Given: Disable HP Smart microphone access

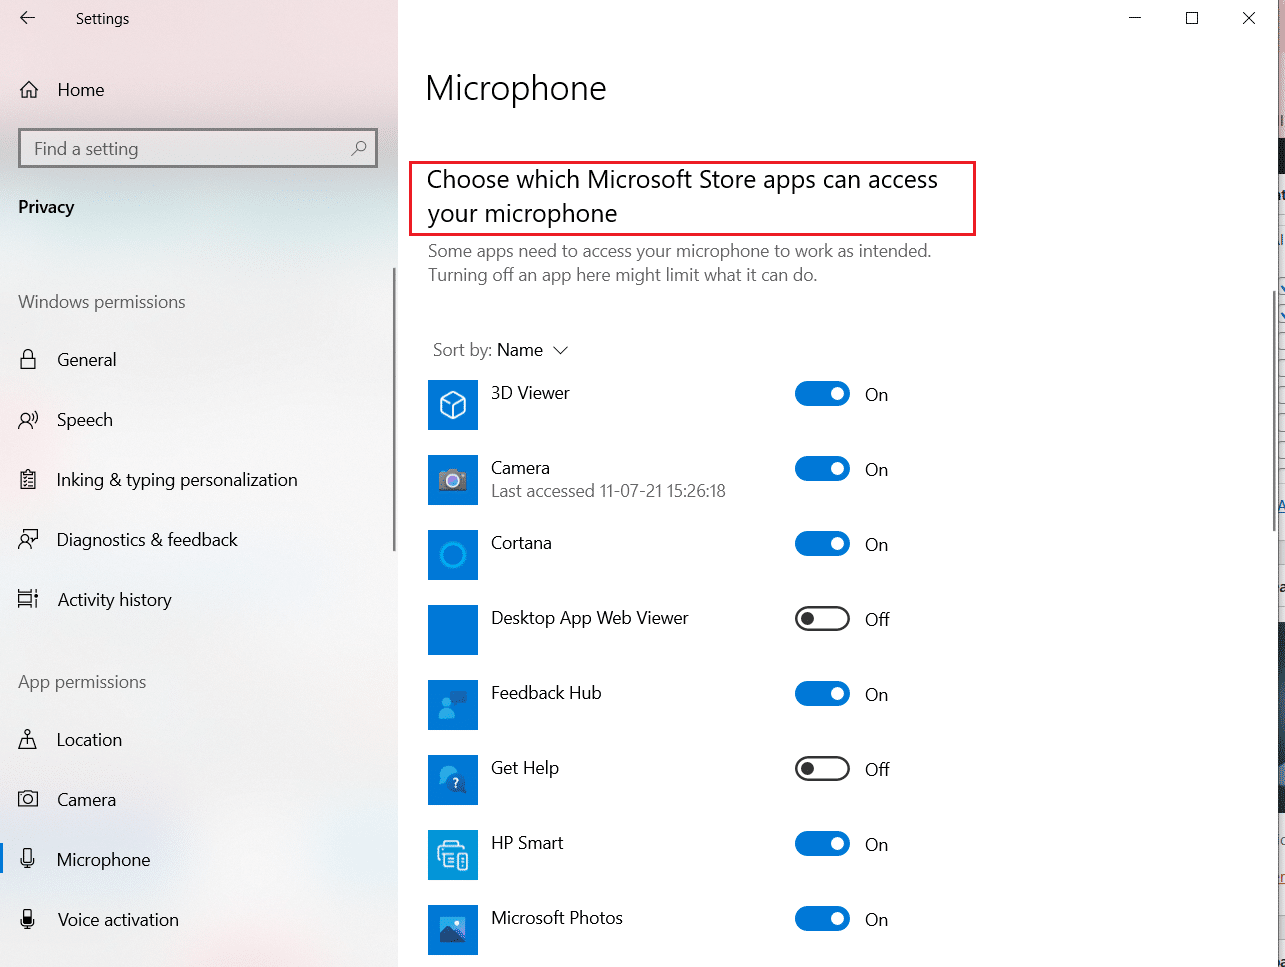Looking at the screenshot, I should [x=822, y=844].
